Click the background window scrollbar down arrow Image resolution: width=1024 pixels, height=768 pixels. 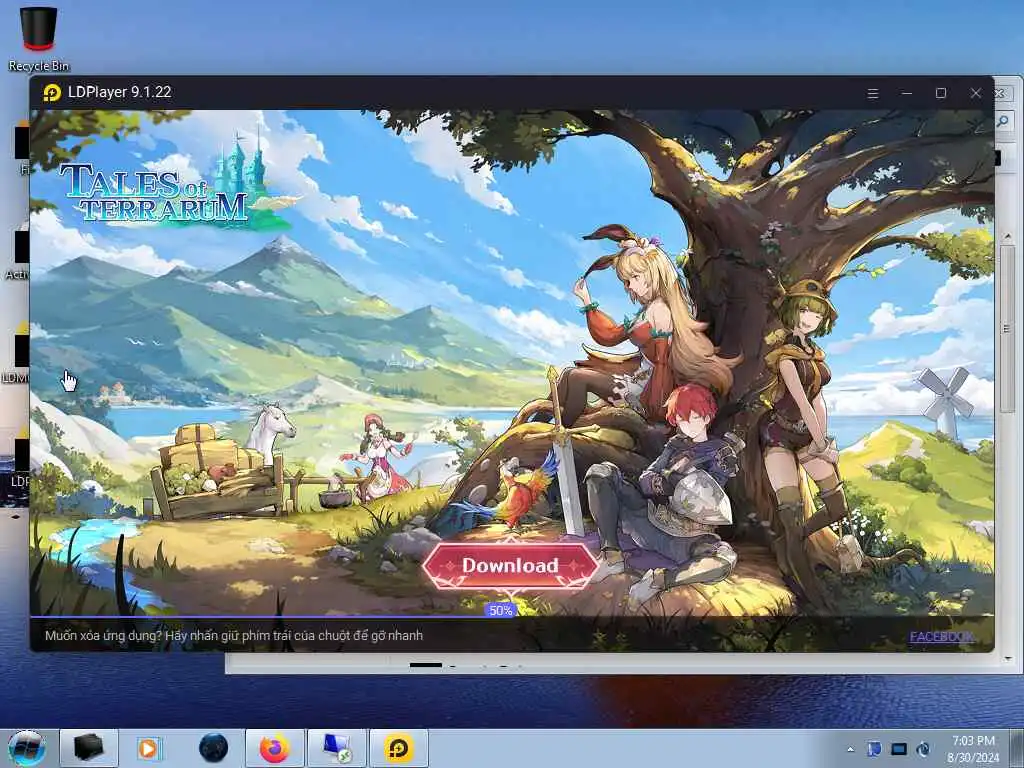pos(1008,658)
